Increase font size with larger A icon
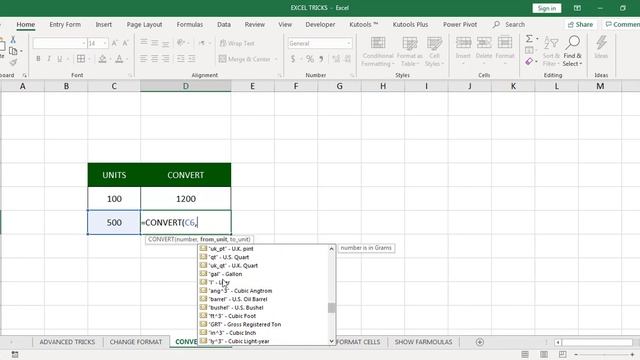The image size is (640, 360). click(115, 43)
